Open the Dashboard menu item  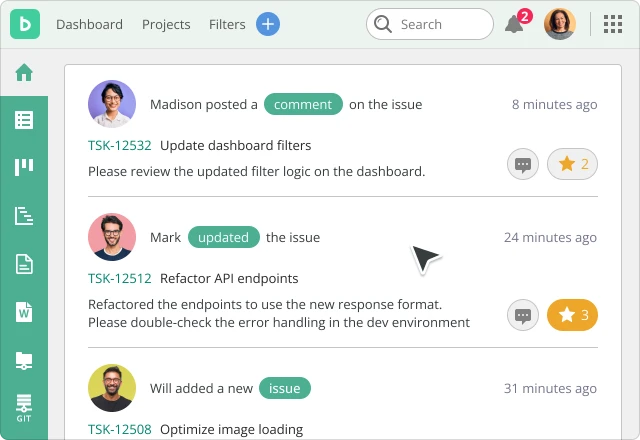89,24
